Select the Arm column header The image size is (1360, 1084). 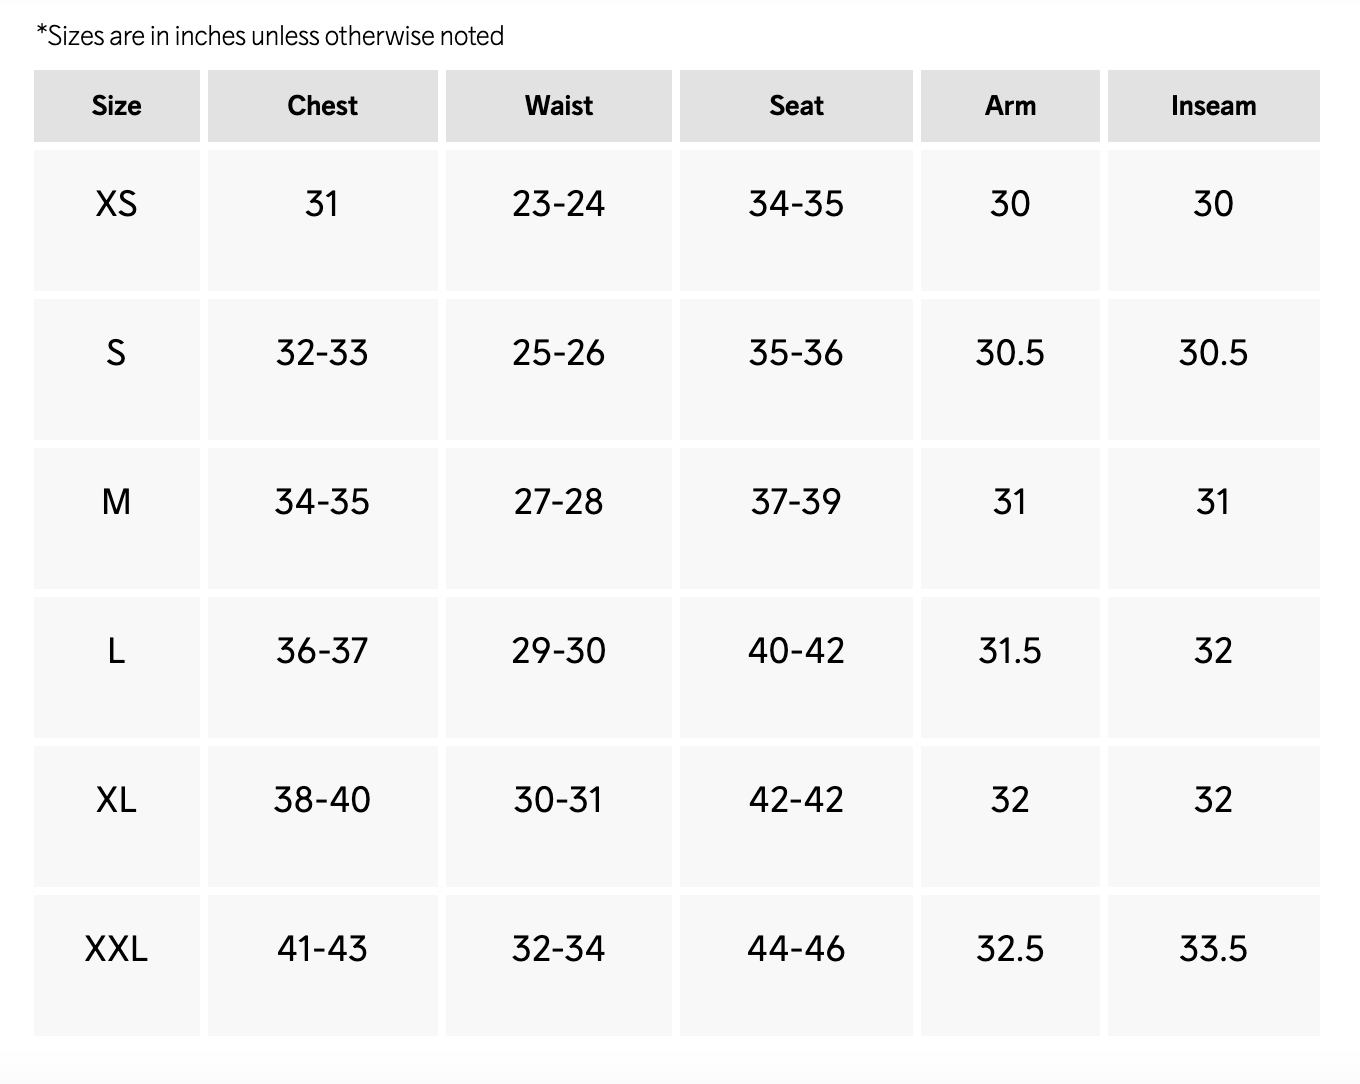pos(1010,105)
